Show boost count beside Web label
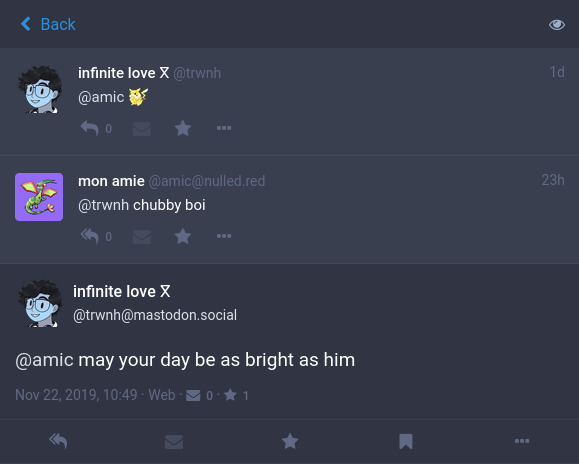579x464 pixels. point(199,395)
